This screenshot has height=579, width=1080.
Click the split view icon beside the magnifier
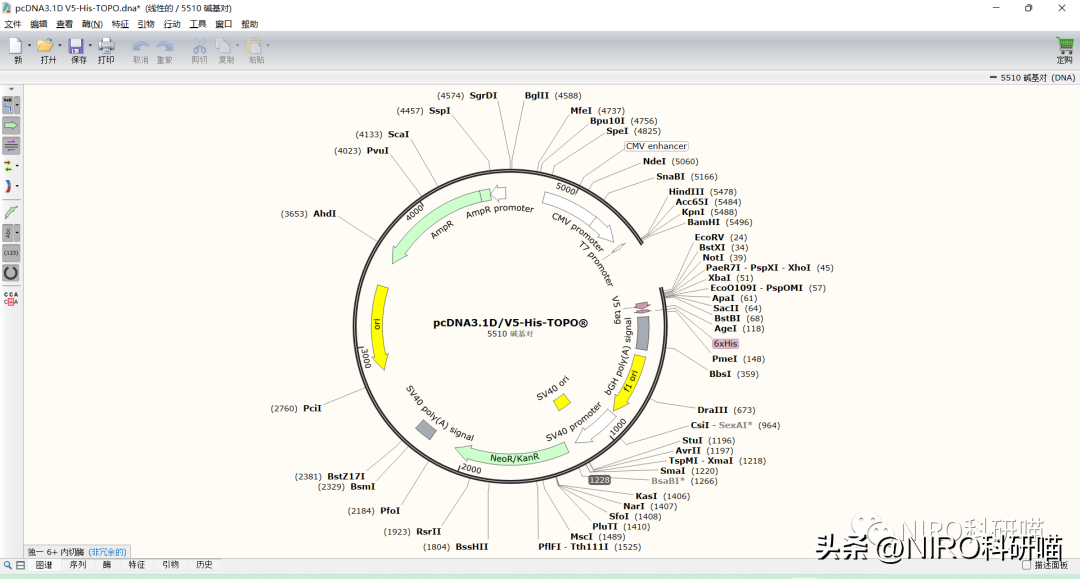tap(21, 565)
